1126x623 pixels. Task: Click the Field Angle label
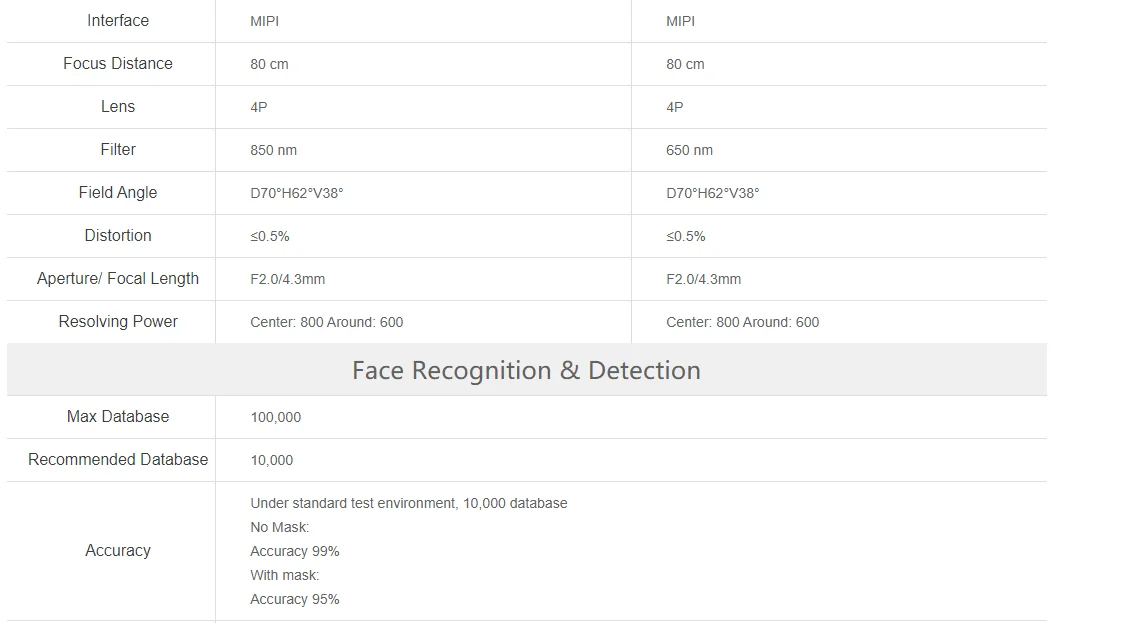[118, 193]
